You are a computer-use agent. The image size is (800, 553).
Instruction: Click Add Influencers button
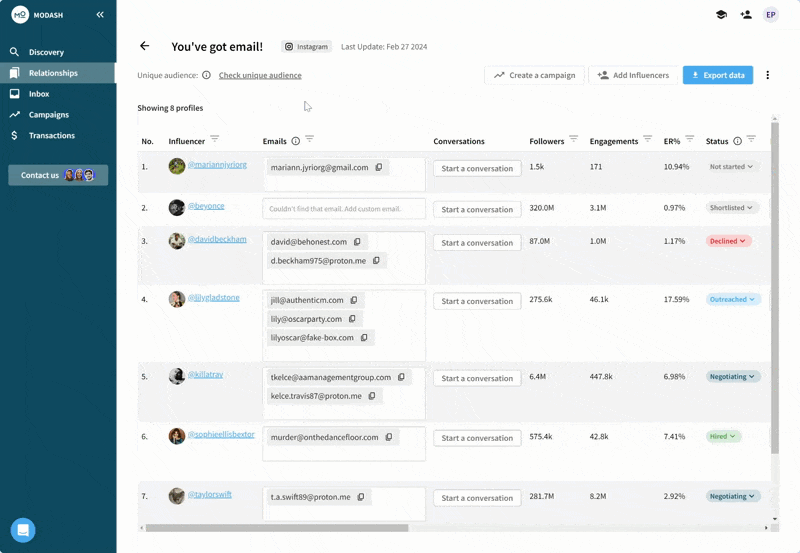(633, 75)
